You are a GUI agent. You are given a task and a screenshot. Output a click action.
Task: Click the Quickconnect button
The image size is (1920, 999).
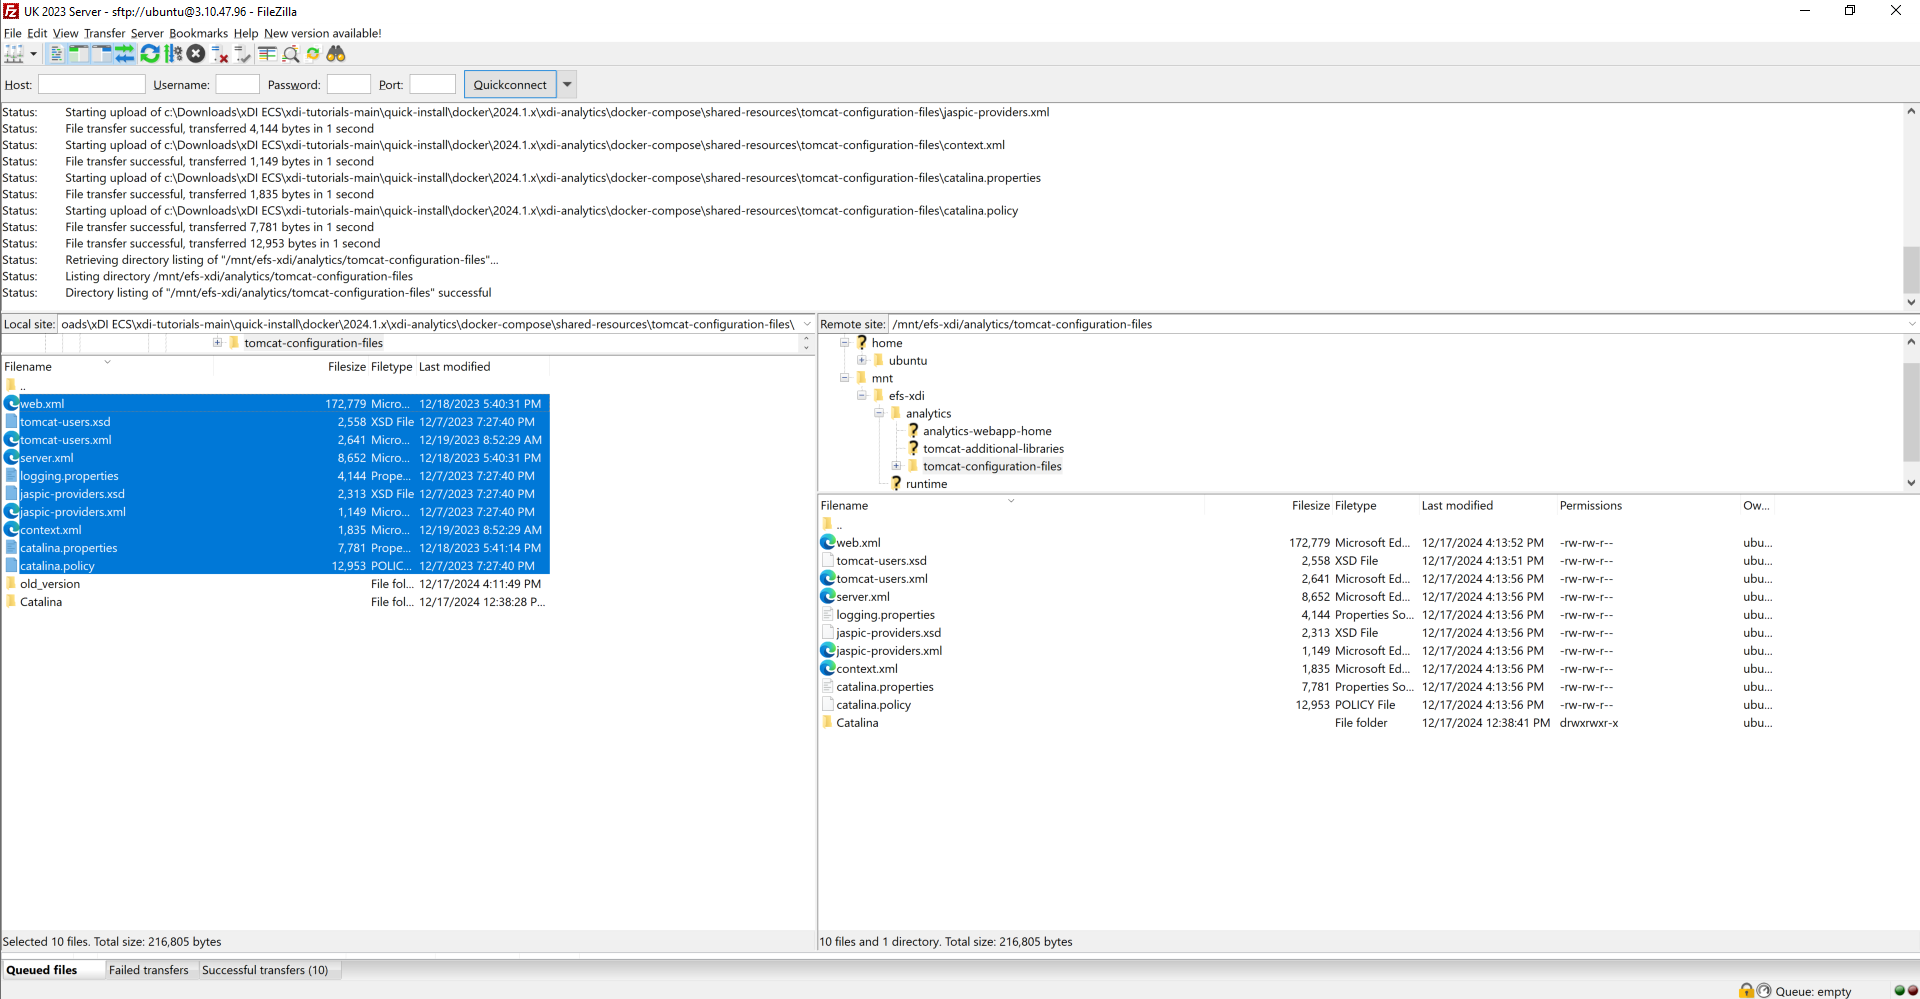tap(510, 85)
